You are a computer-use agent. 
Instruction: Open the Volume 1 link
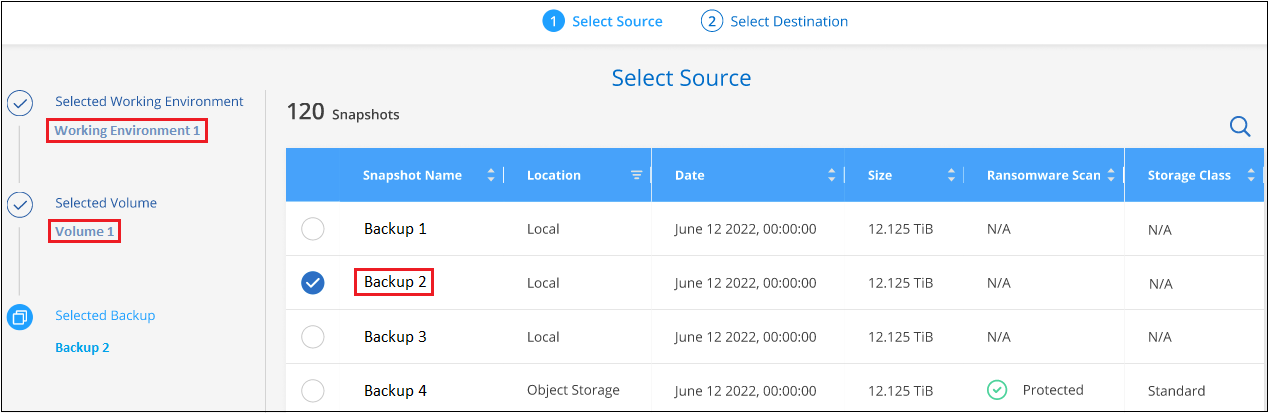85,232
